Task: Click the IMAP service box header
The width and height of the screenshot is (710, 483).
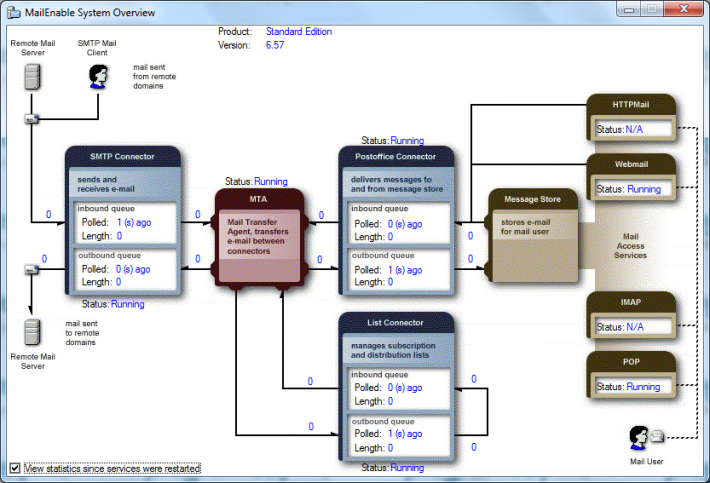Action: [x=631, y=302]
